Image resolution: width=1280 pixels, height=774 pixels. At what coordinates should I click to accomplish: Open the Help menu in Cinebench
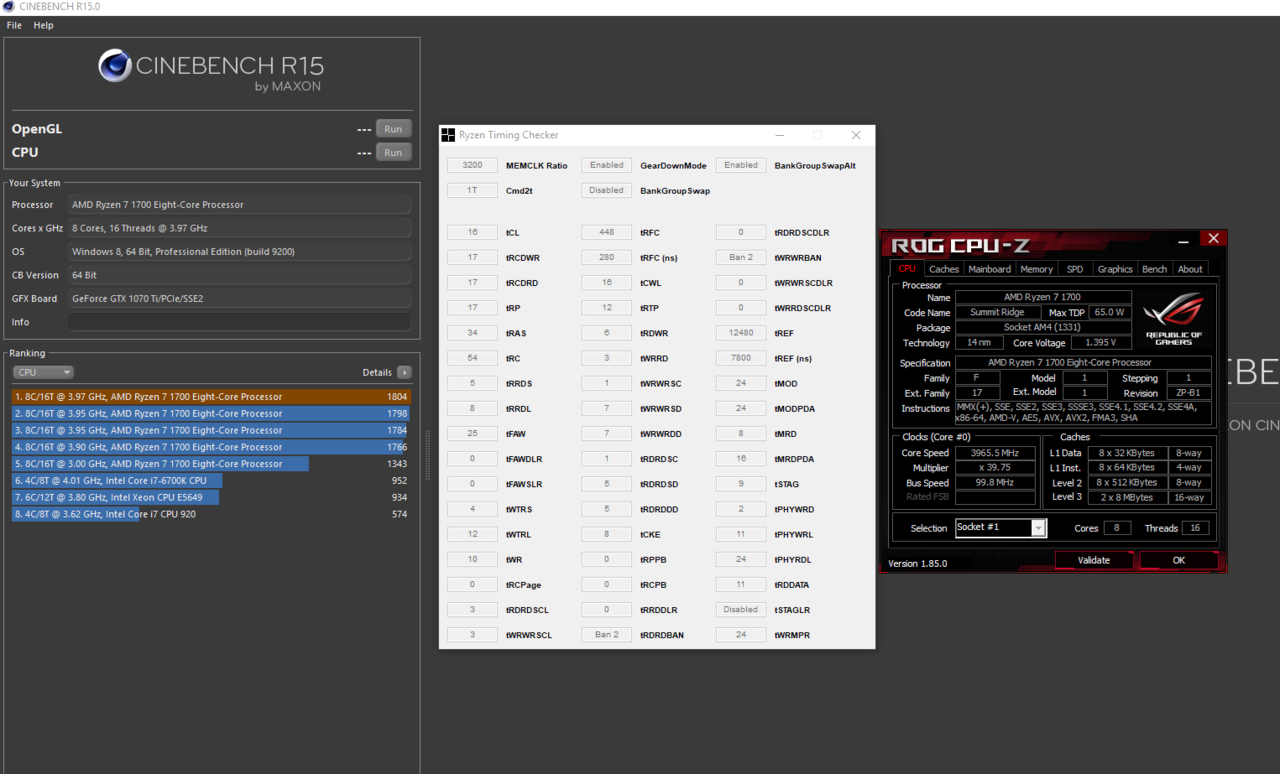43,25
